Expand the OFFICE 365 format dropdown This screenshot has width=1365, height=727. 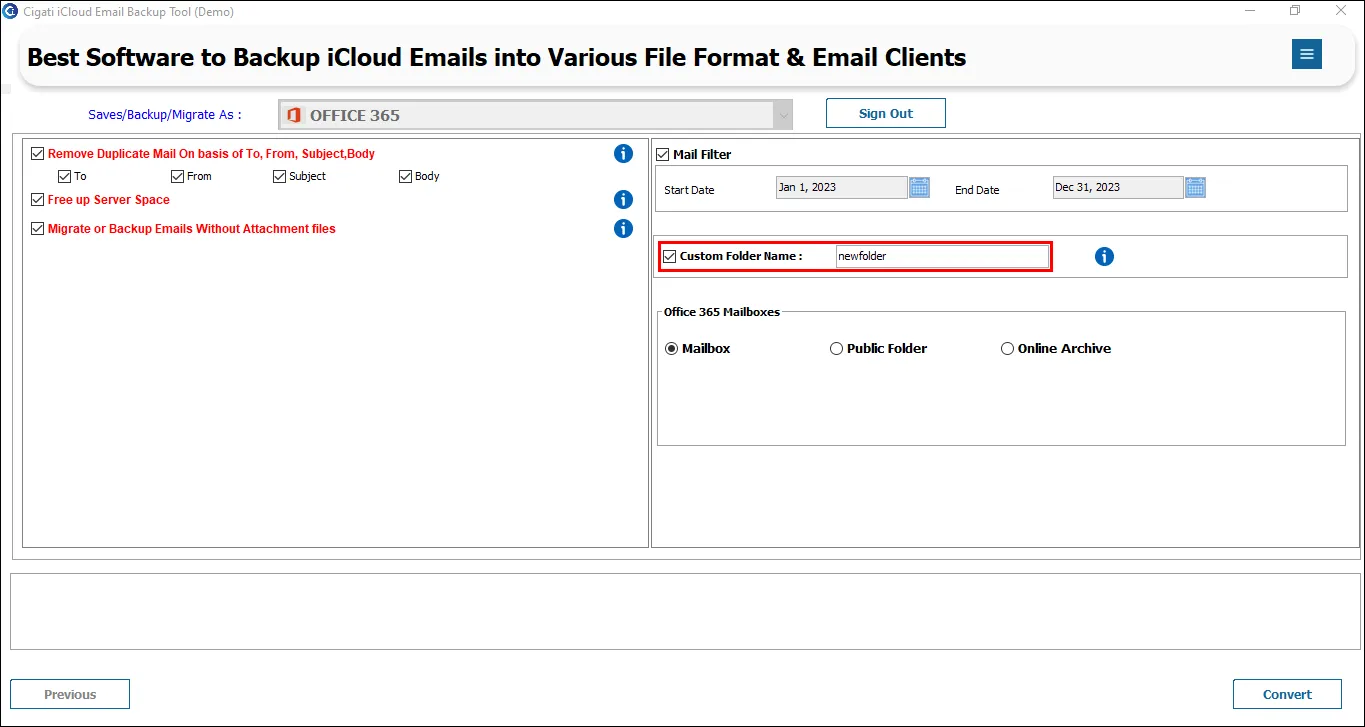536,115
